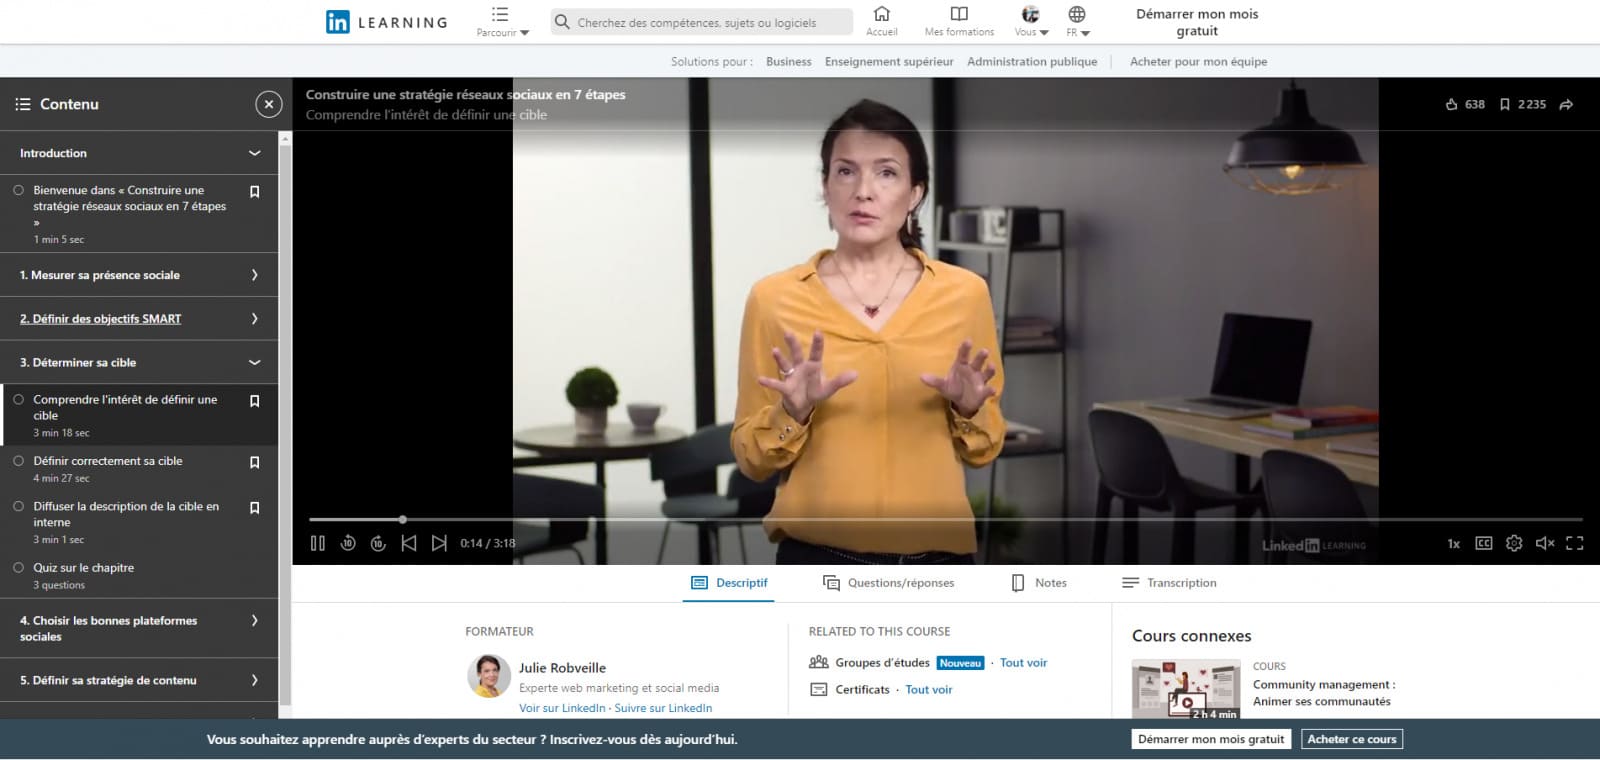Click Suivre sur LinkedIn link
The width and height of the screenshot is (1600, 760).
(663, 708)
